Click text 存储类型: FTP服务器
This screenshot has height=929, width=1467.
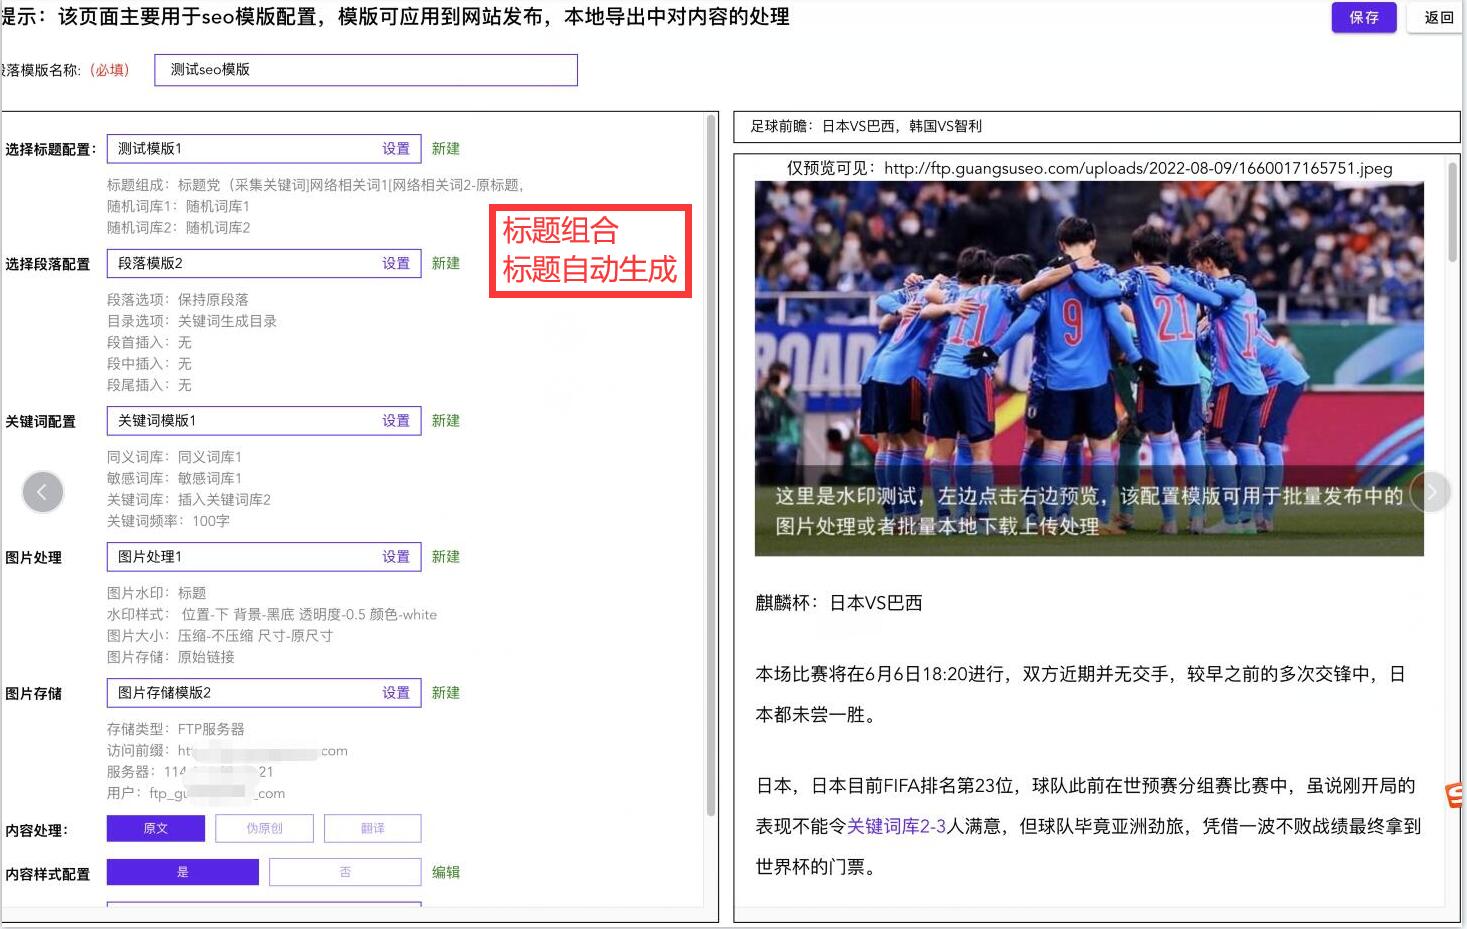176,729
